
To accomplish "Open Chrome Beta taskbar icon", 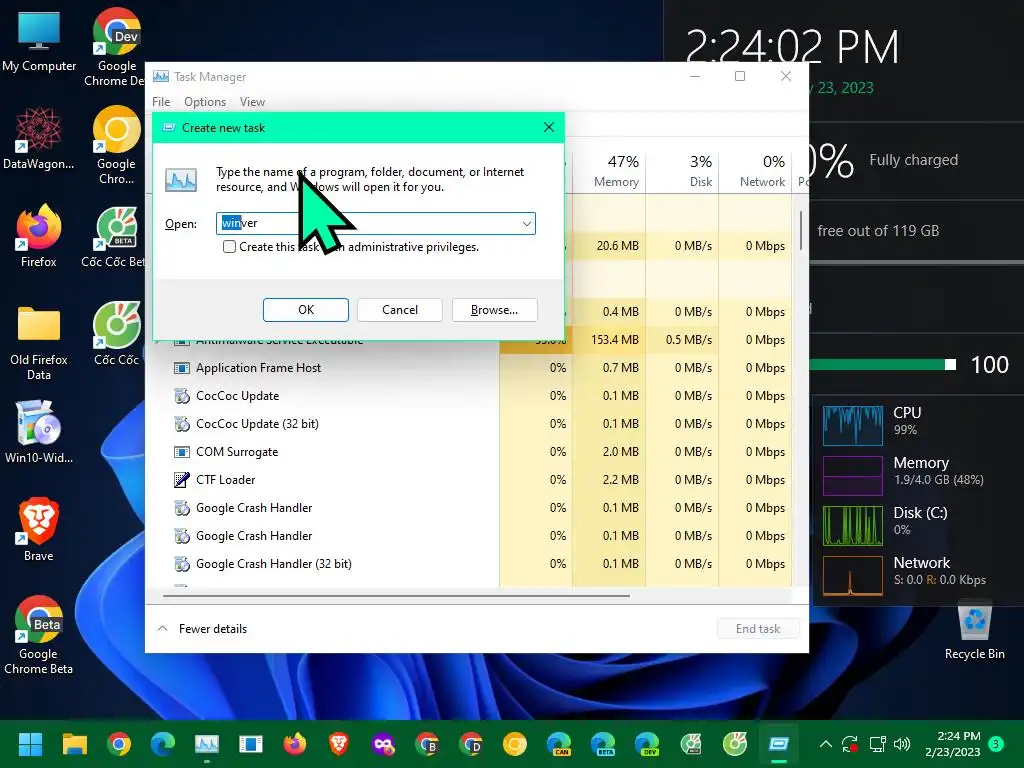I will 426,744.
